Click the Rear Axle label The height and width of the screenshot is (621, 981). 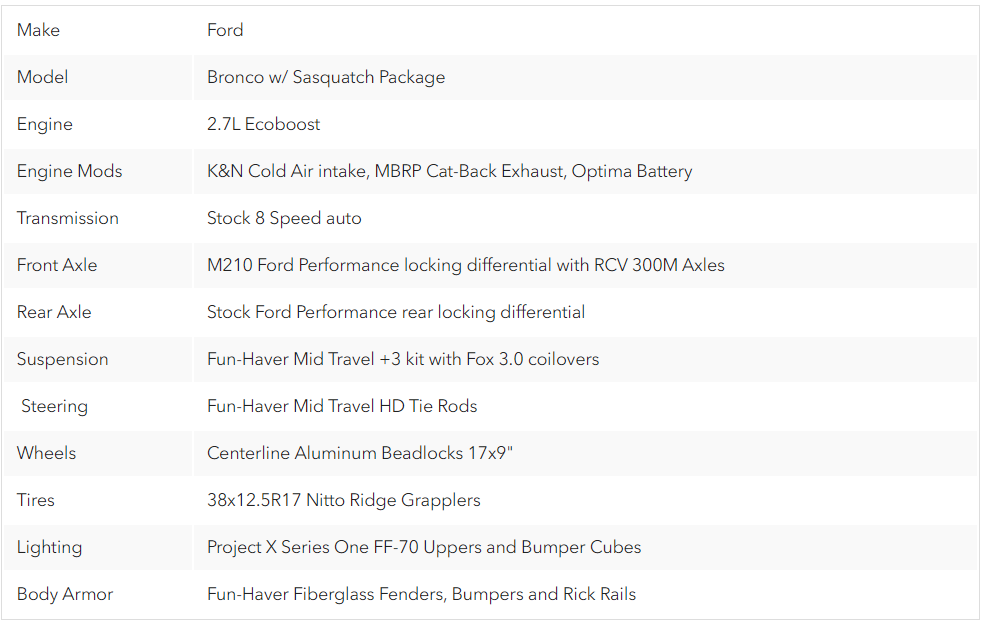[54, 311]
